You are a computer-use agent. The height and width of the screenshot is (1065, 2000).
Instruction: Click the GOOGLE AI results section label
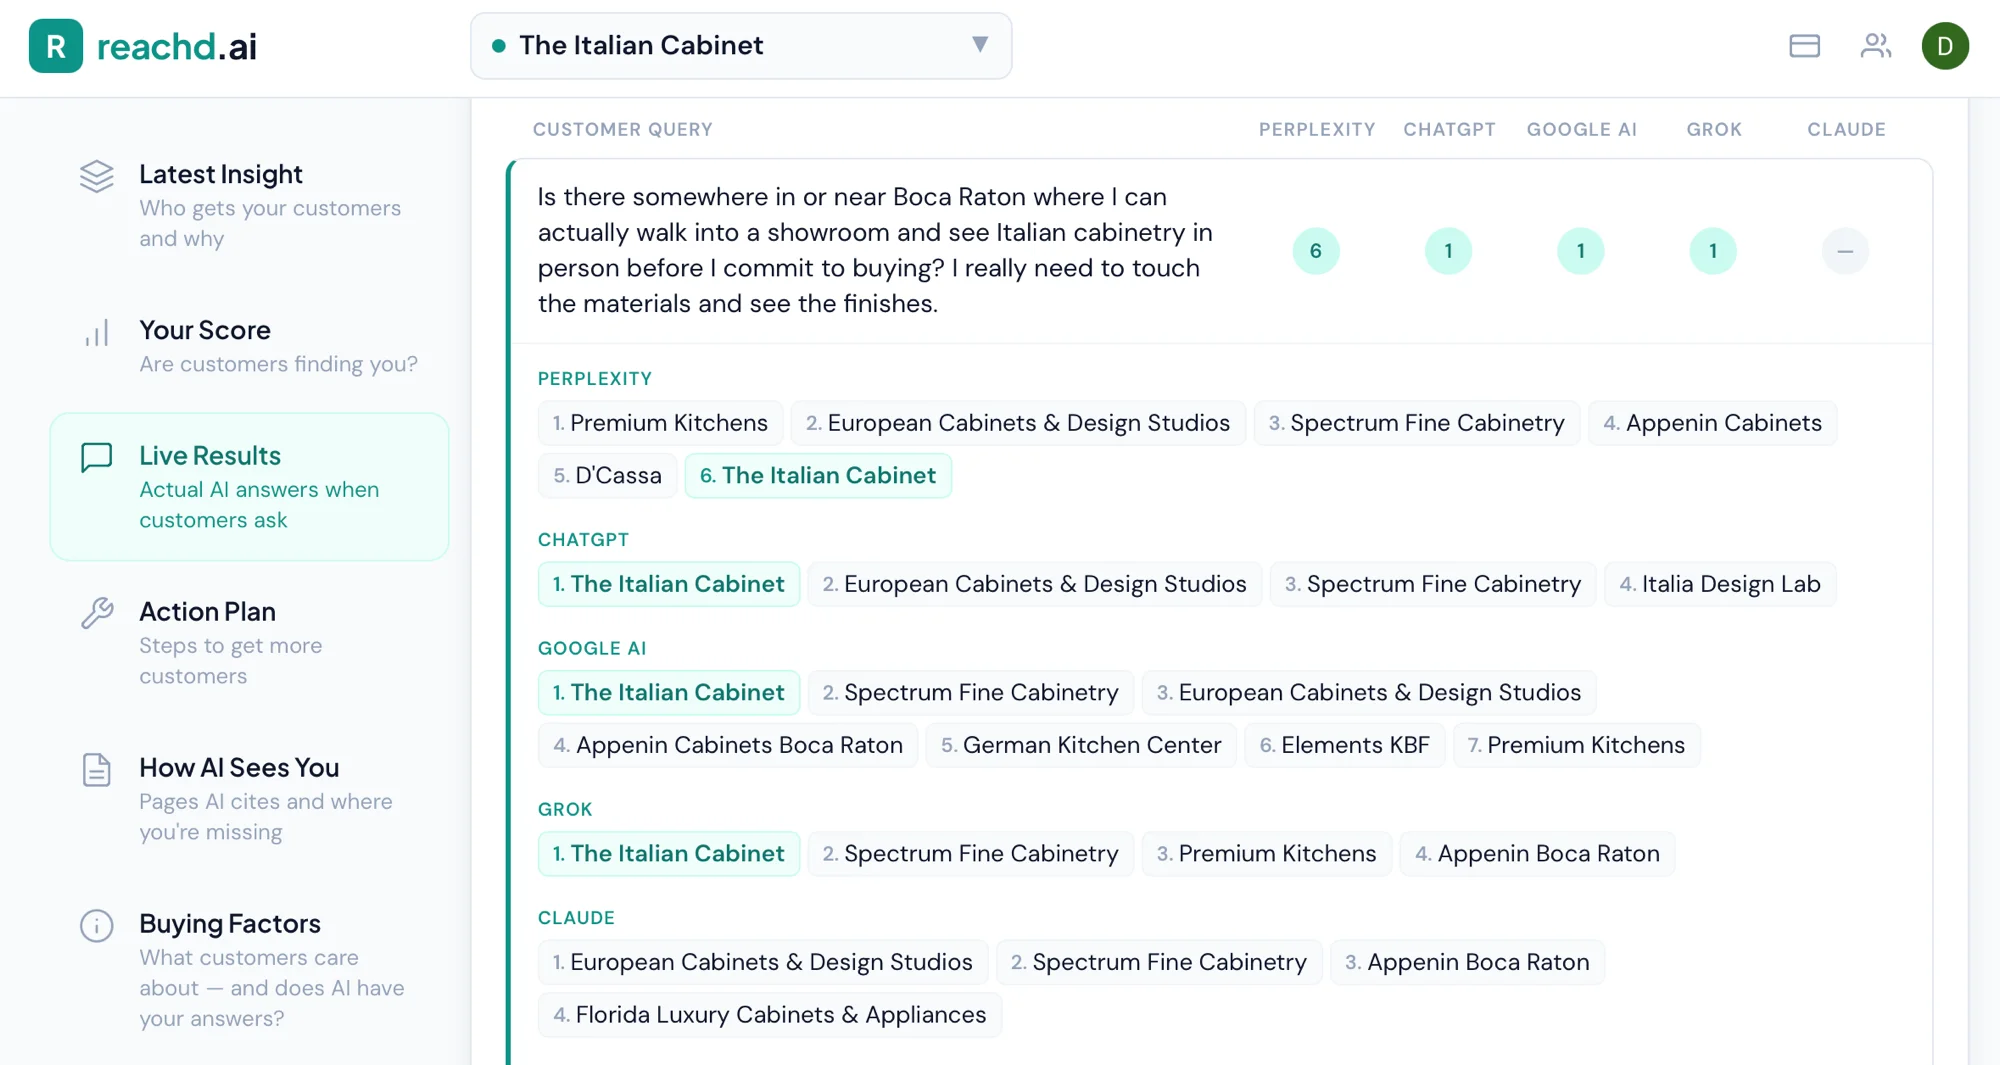(592, 649)
